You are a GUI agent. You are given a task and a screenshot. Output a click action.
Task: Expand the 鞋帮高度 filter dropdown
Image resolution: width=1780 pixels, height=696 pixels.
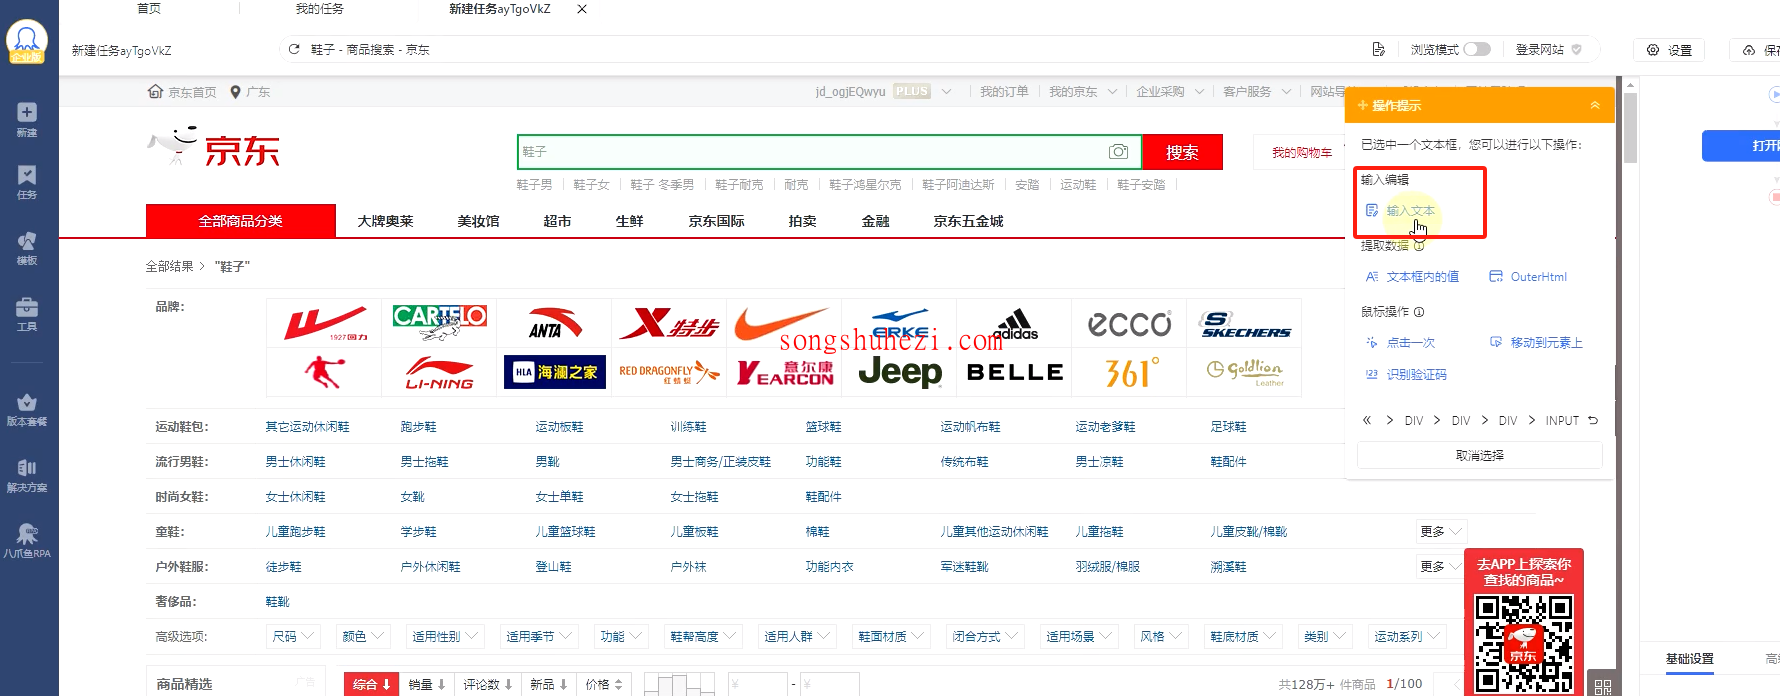click(x=703, y=636)
